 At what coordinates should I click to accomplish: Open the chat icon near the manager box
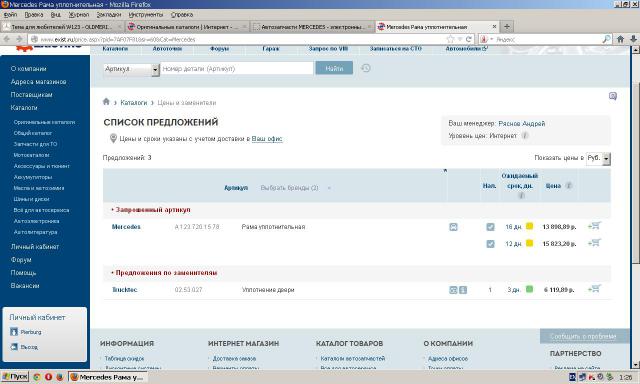pos(613,96)
